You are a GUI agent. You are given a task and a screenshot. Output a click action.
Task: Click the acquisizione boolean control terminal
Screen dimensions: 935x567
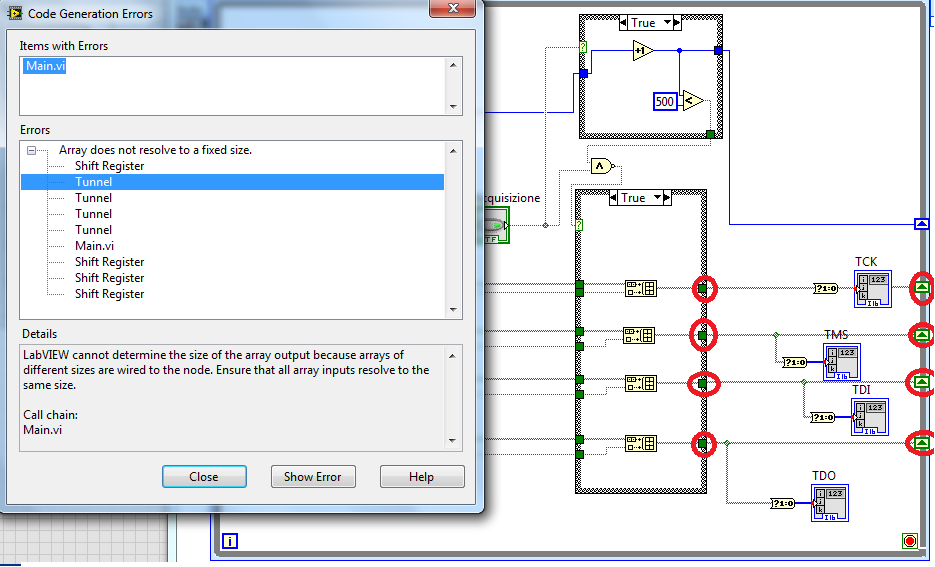[x=495, y=225]
